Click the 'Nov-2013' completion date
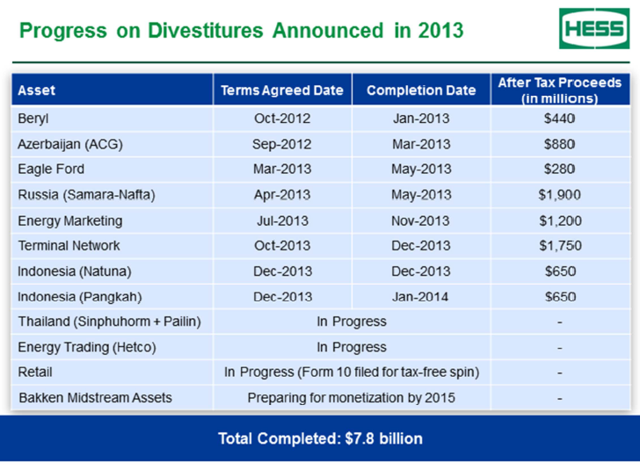This screenshot has height=470, width=640. tap(421, 221)
